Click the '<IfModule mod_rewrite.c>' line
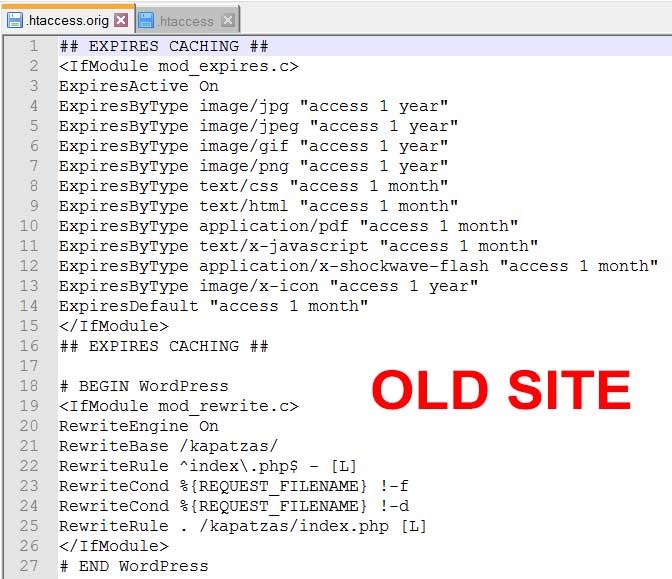The height and width of the screenshot is (579, 672). coord(178,406)
